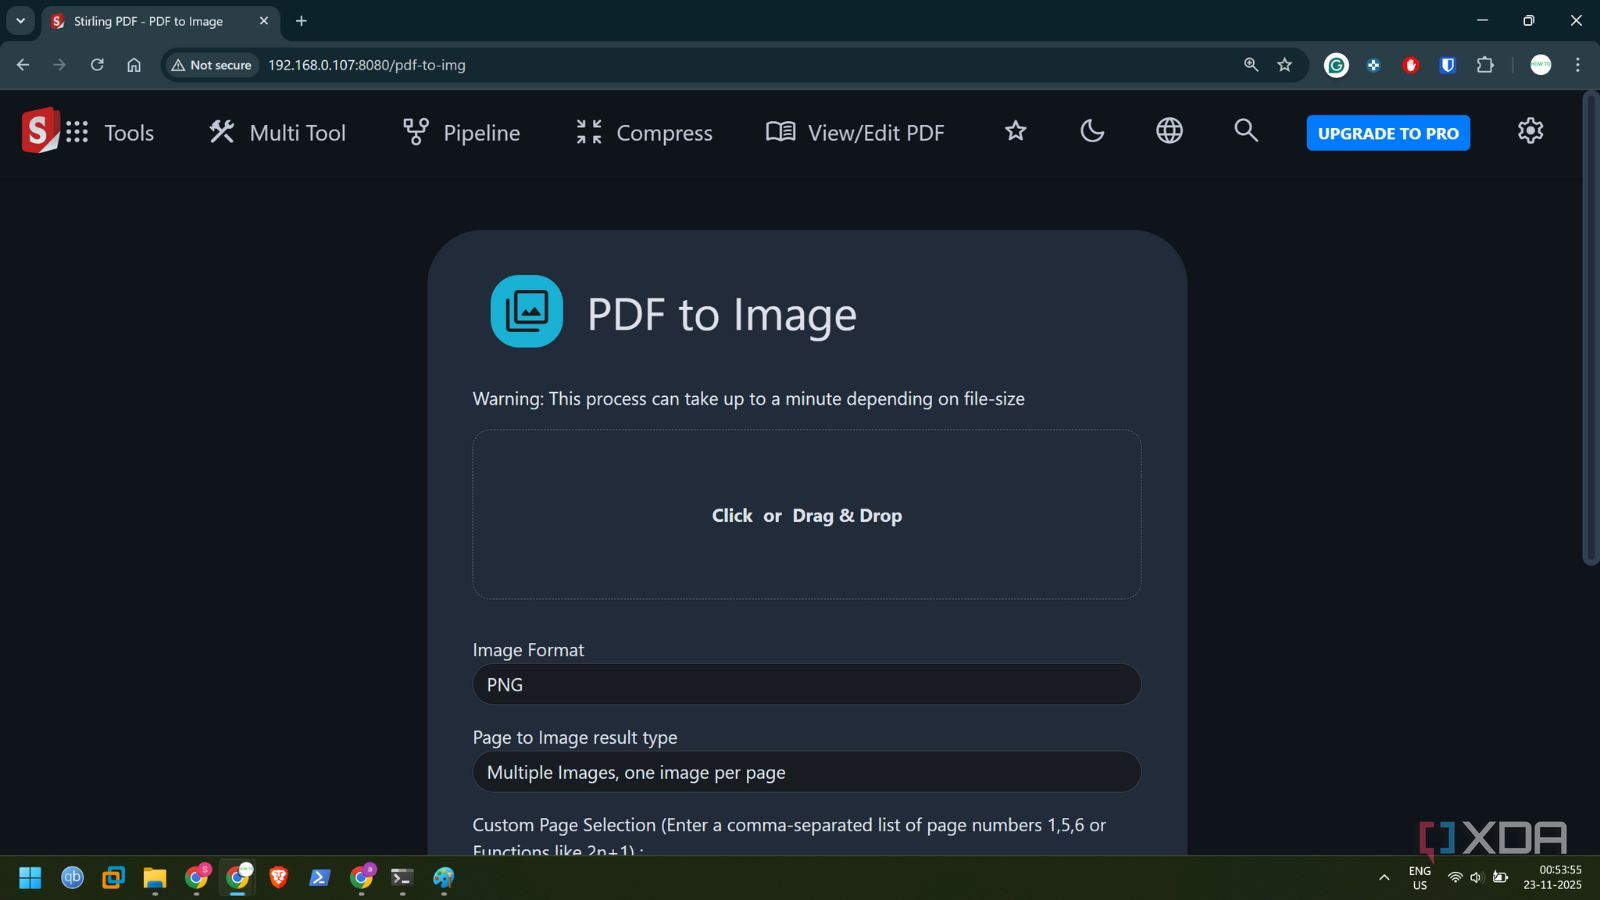This screenshot has width=1600, height=900.
Task: Click the browser back arrow
Action: (23, 65)
